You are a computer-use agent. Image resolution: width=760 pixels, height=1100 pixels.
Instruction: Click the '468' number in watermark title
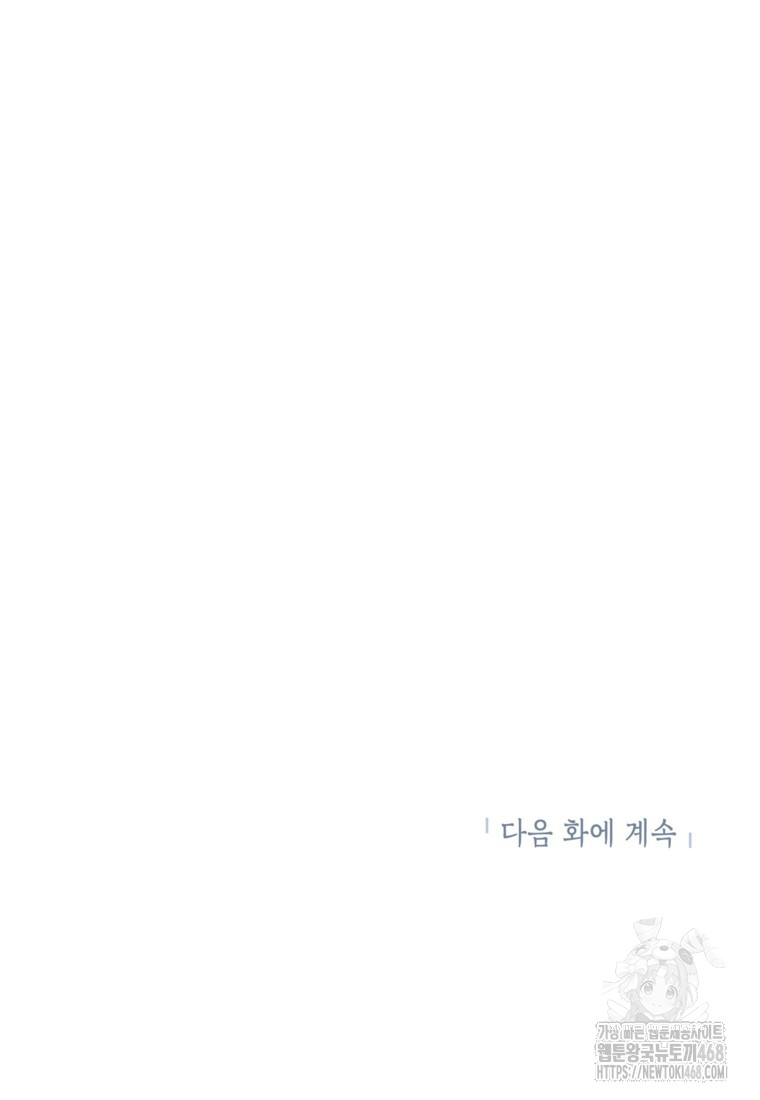[711, 1052]
